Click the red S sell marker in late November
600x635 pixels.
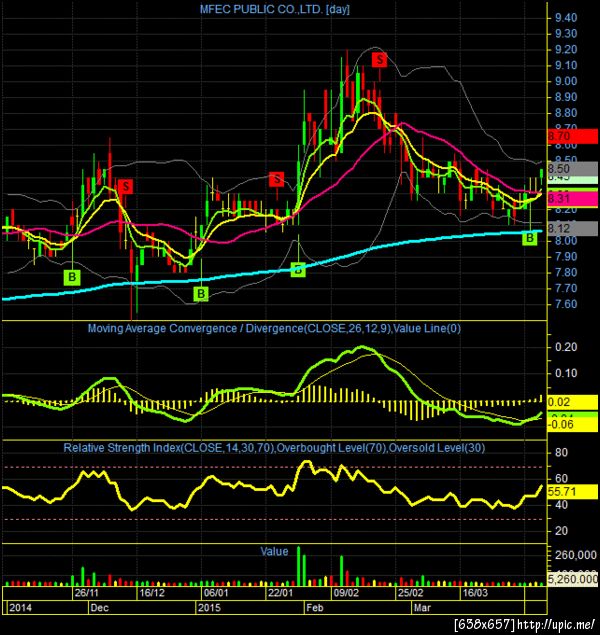coord(126,187)
